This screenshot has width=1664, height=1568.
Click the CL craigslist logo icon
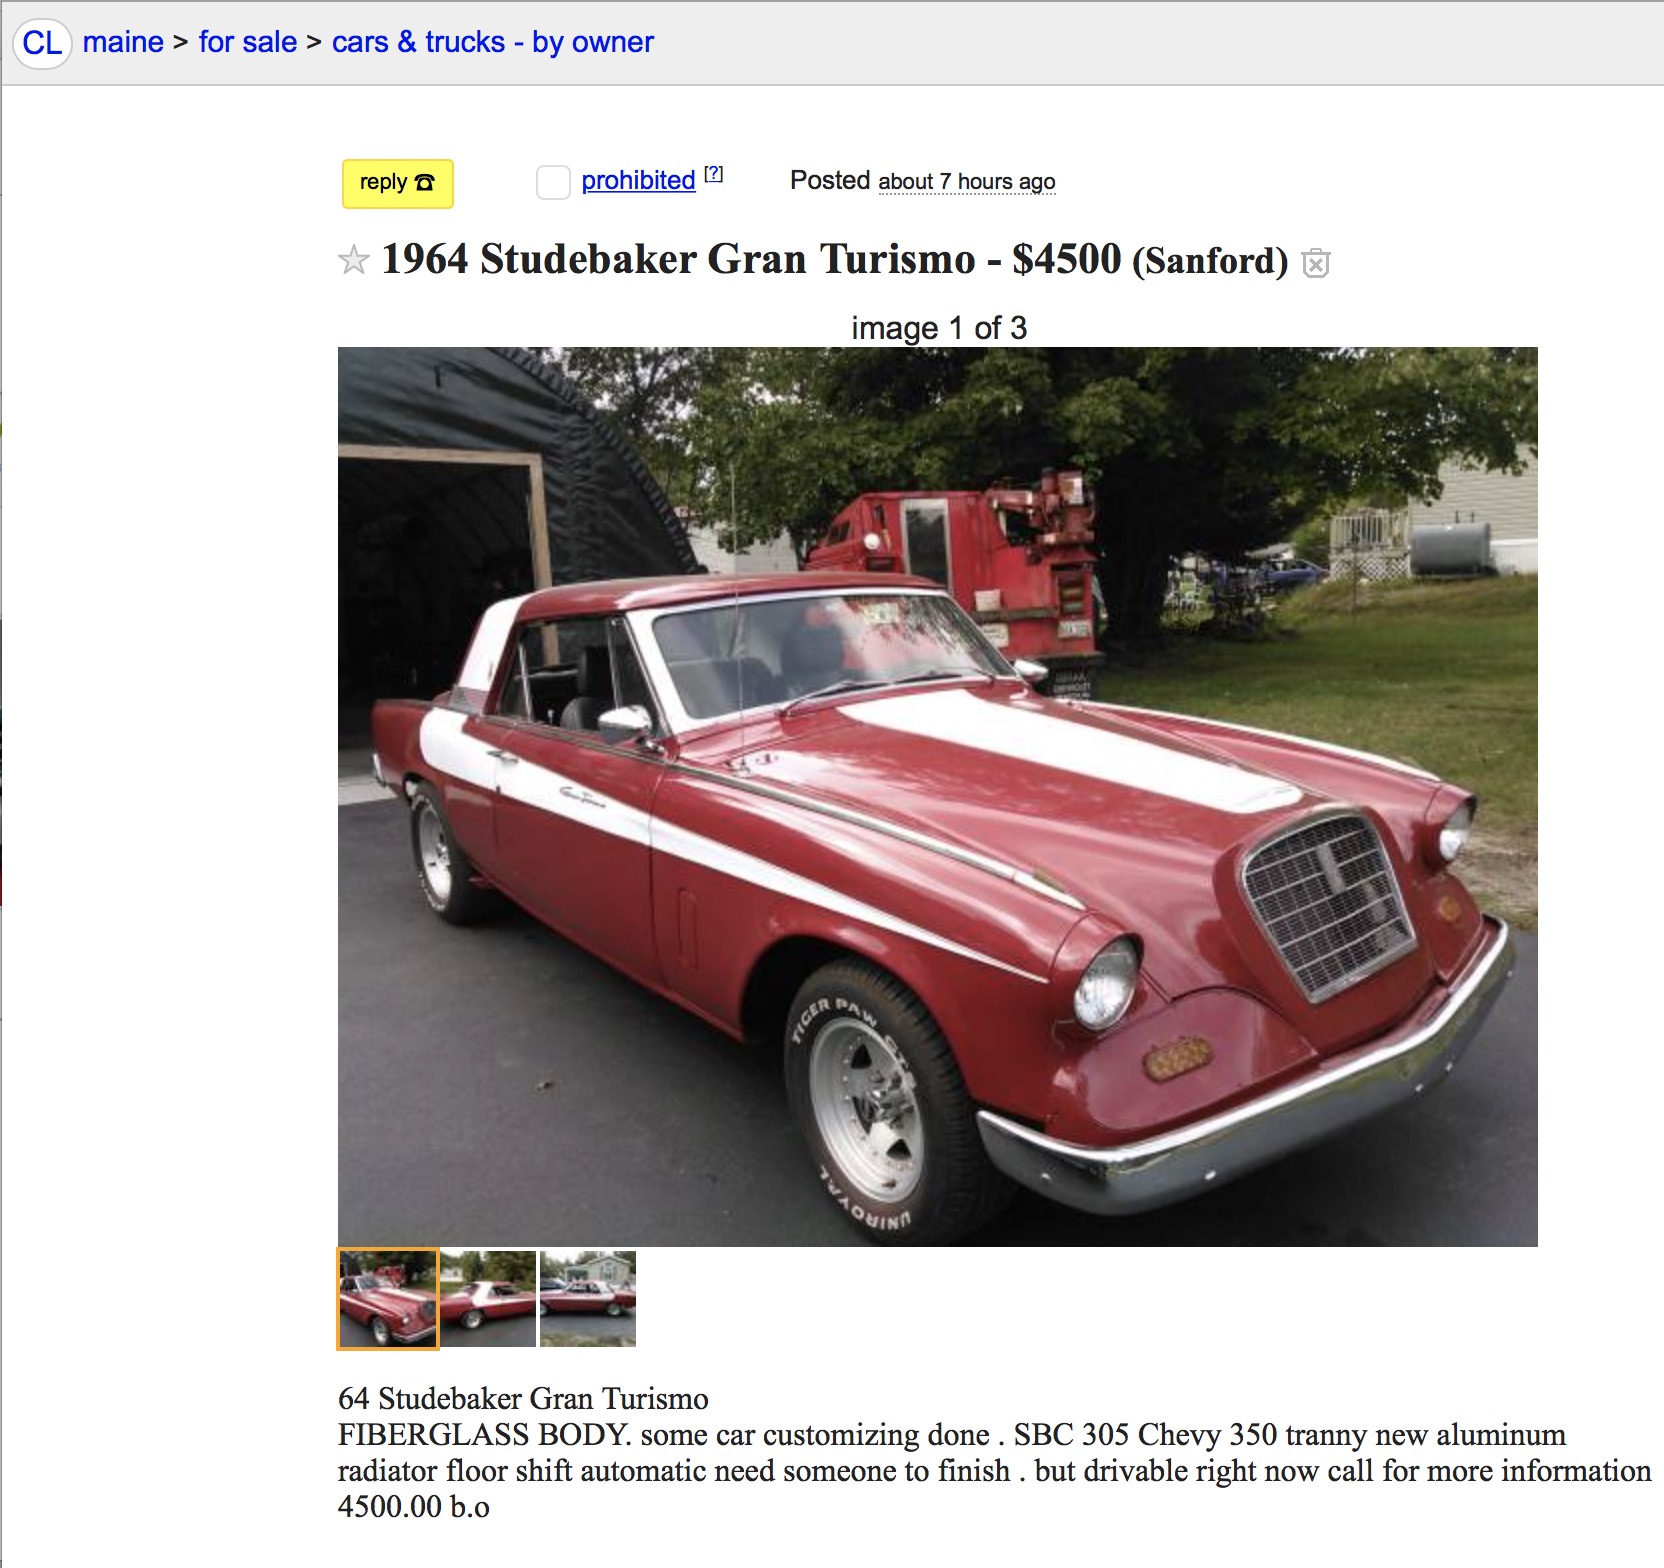pyautogui.click(x=42, y=43)
